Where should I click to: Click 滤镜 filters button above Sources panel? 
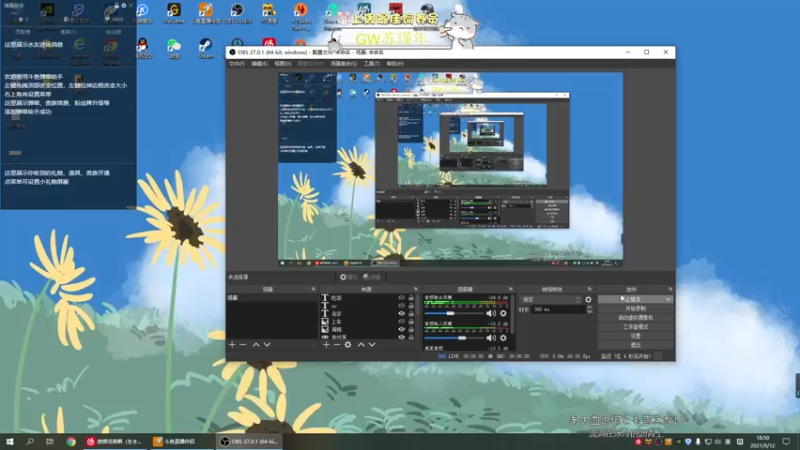(x=372, y=277)
